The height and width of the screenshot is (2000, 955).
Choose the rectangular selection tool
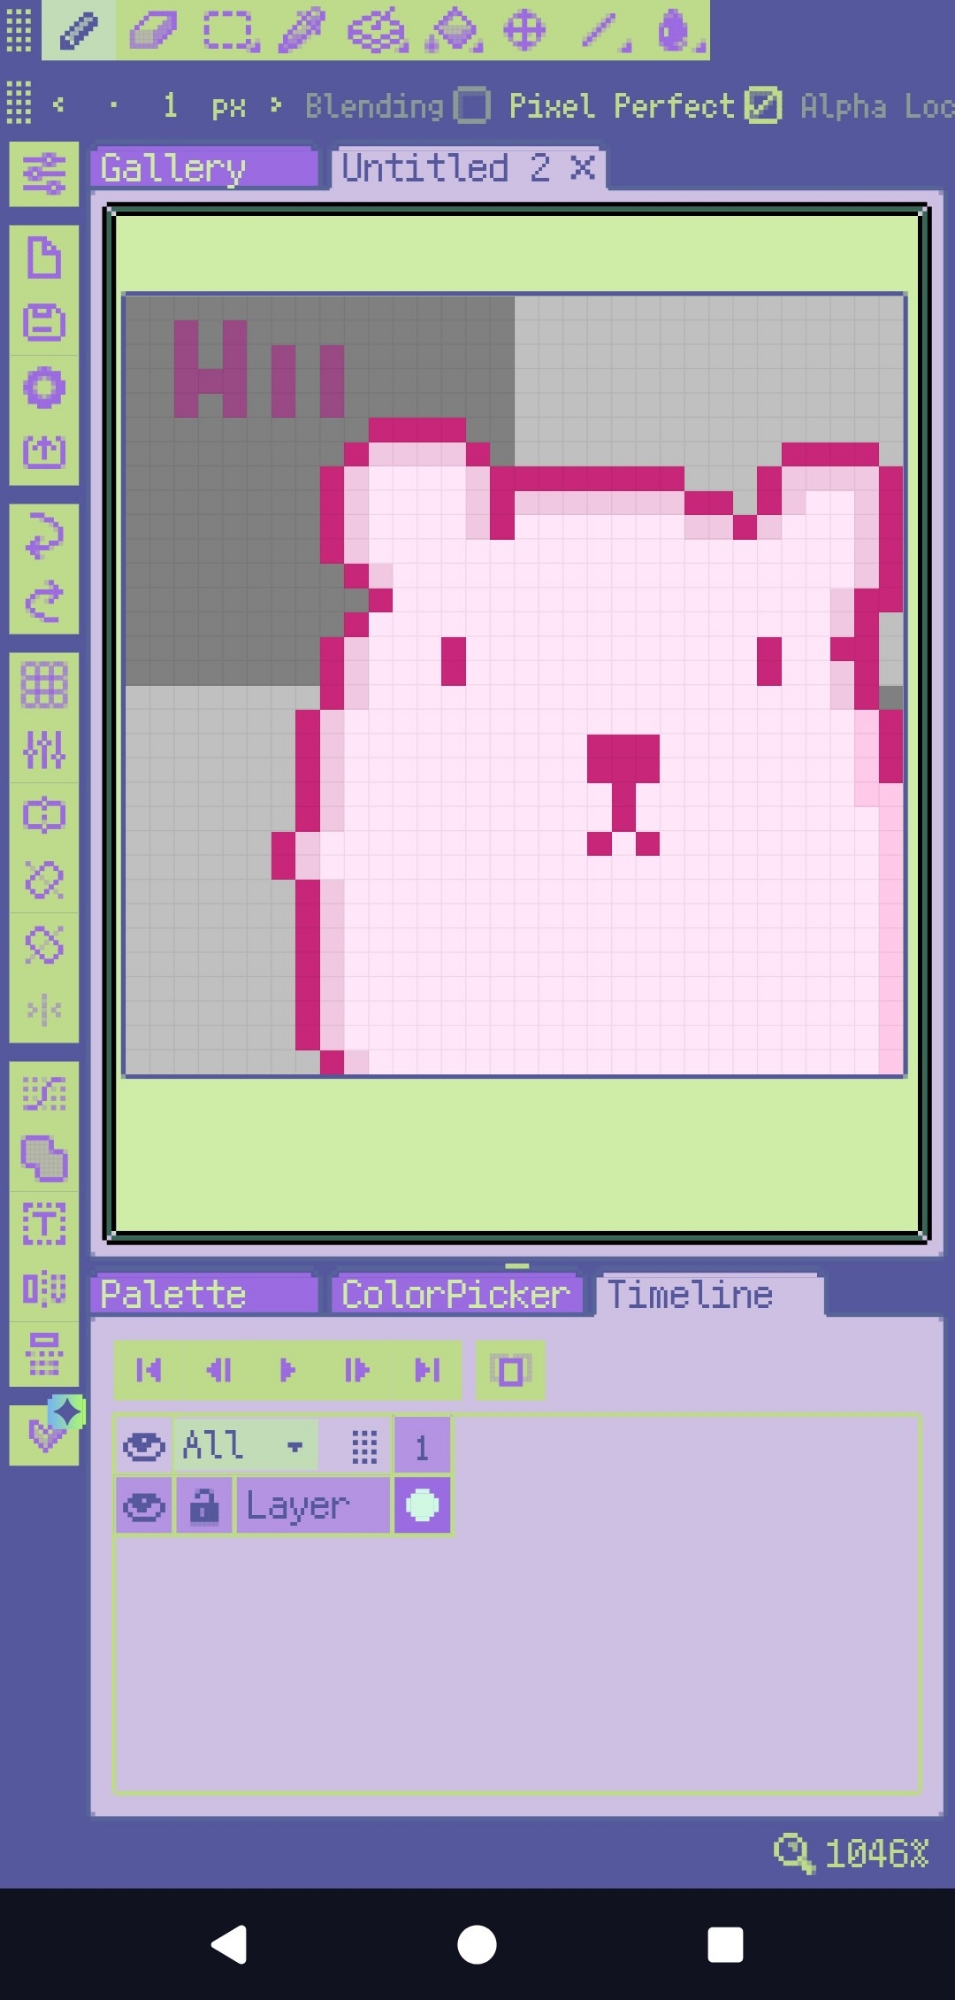click(x=230, y=30)
